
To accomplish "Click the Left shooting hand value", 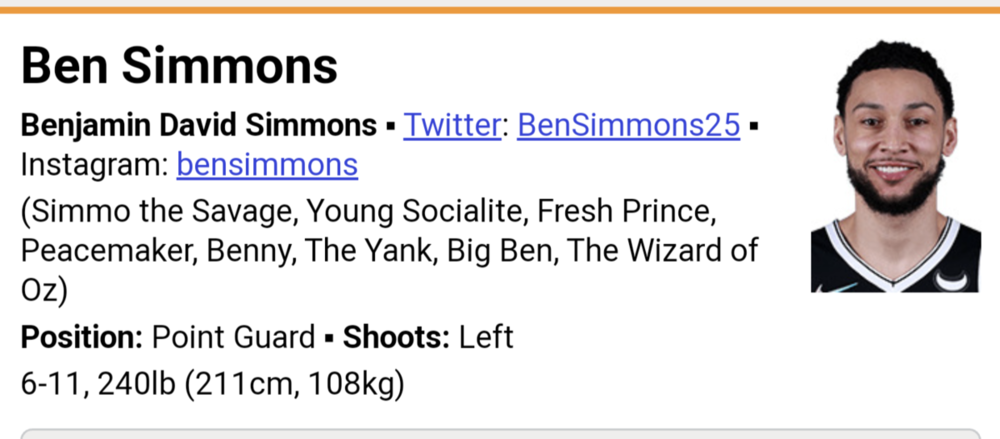I will pos(486,337).
